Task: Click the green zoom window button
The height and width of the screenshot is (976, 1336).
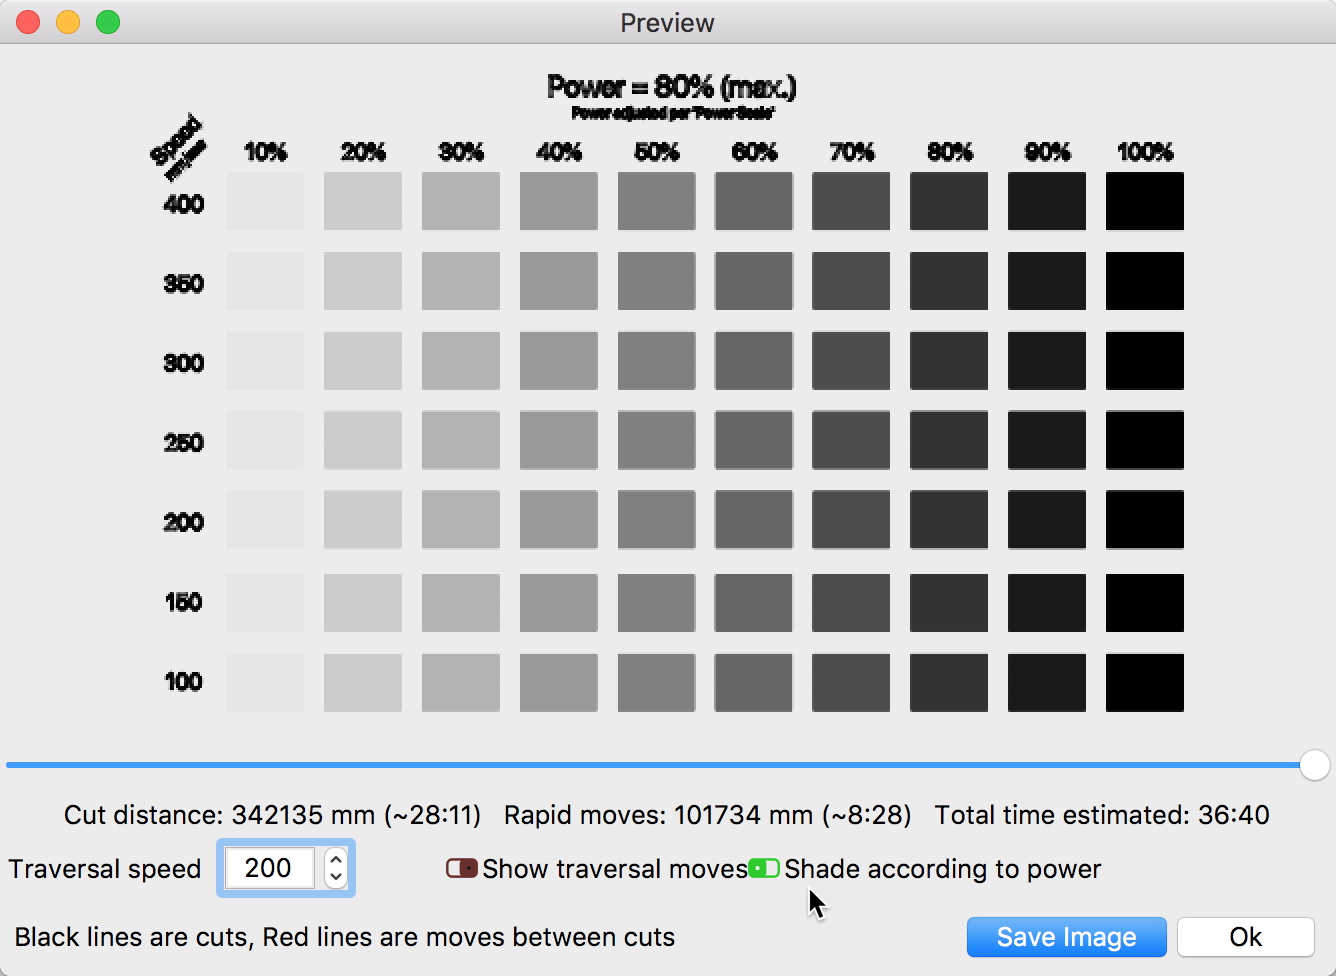Action: [108, 22]
